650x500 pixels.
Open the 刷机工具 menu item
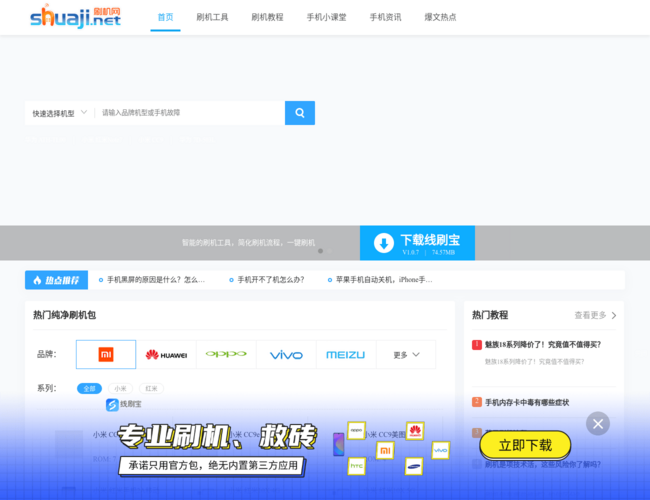[x=212, y=17]
